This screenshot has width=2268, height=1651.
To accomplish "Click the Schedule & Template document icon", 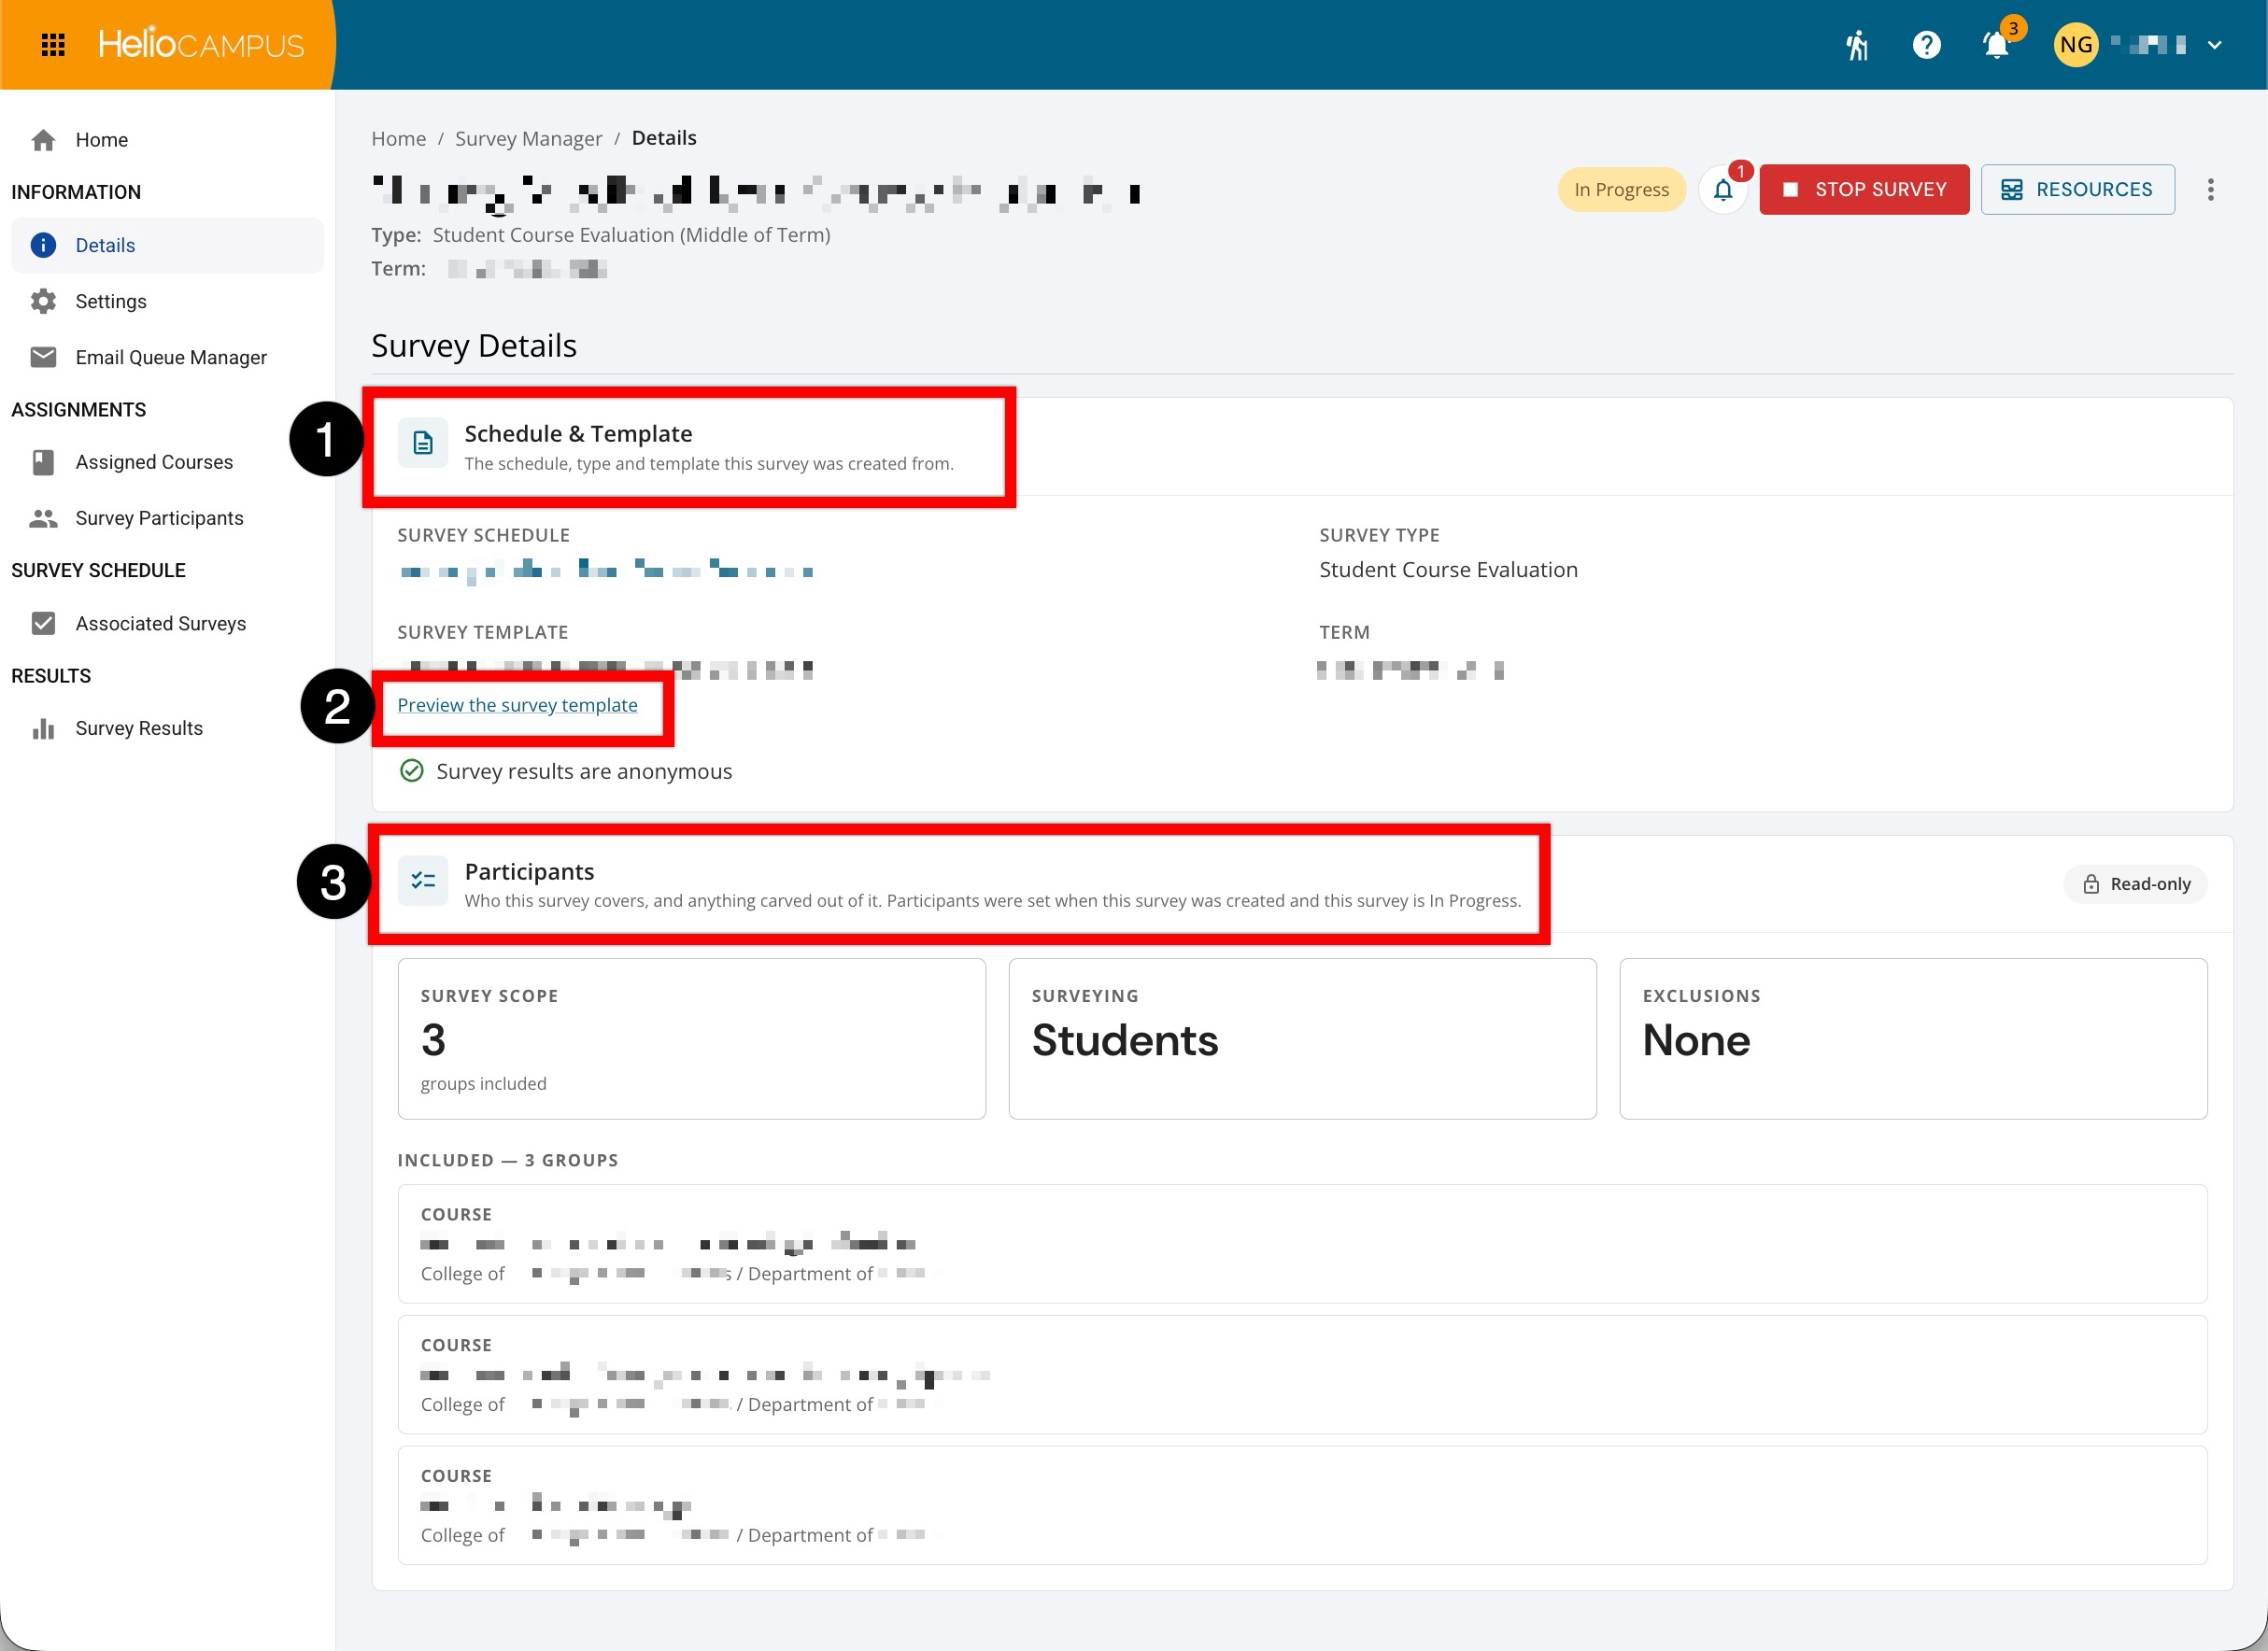I will tap(423, 443).
